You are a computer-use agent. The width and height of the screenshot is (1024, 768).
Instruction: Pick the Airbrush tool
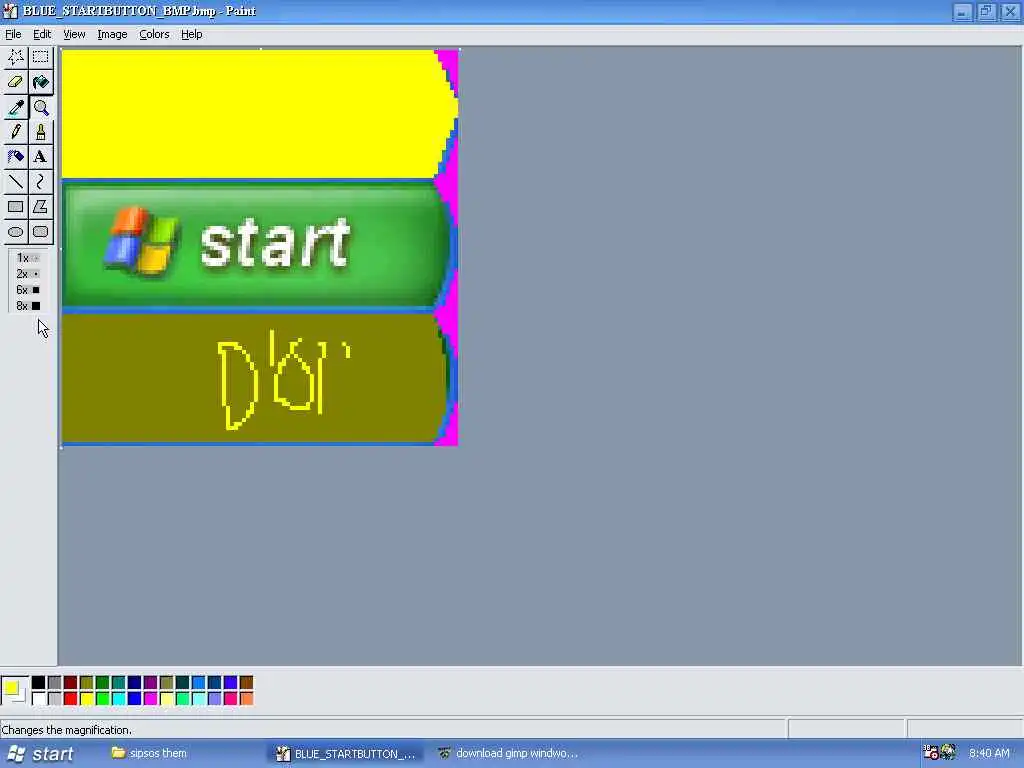point(16,157)
